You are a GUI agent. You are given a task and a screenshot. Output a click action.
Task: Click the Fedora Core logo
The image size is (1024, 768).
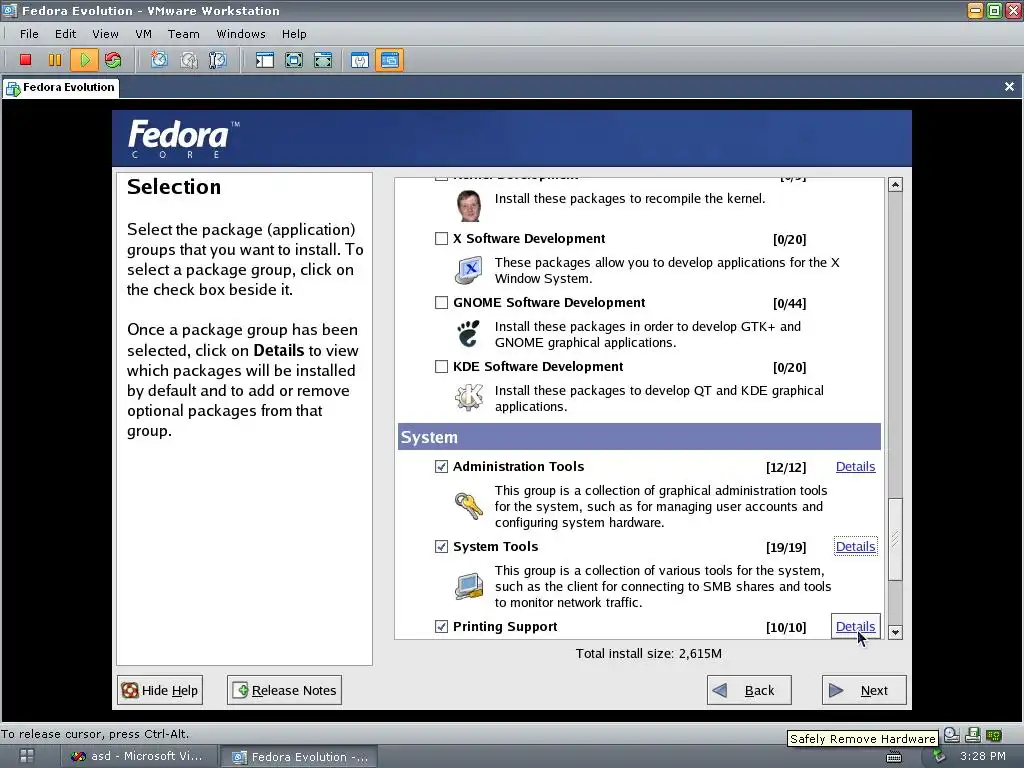[184, 138]
